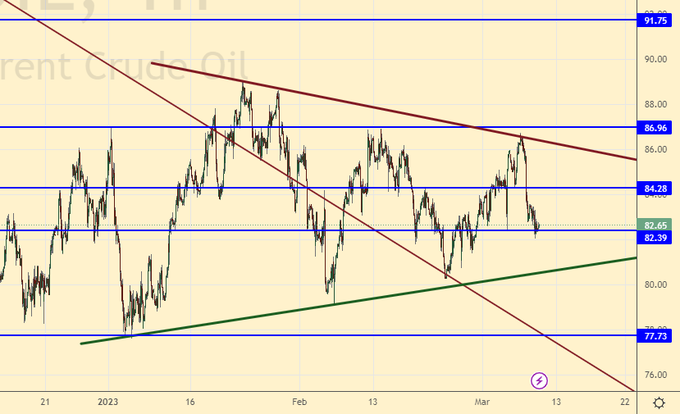Click the 80.00 price scale value
The height and width of the screenshot is (414, 680).
[x=655, y=285]
